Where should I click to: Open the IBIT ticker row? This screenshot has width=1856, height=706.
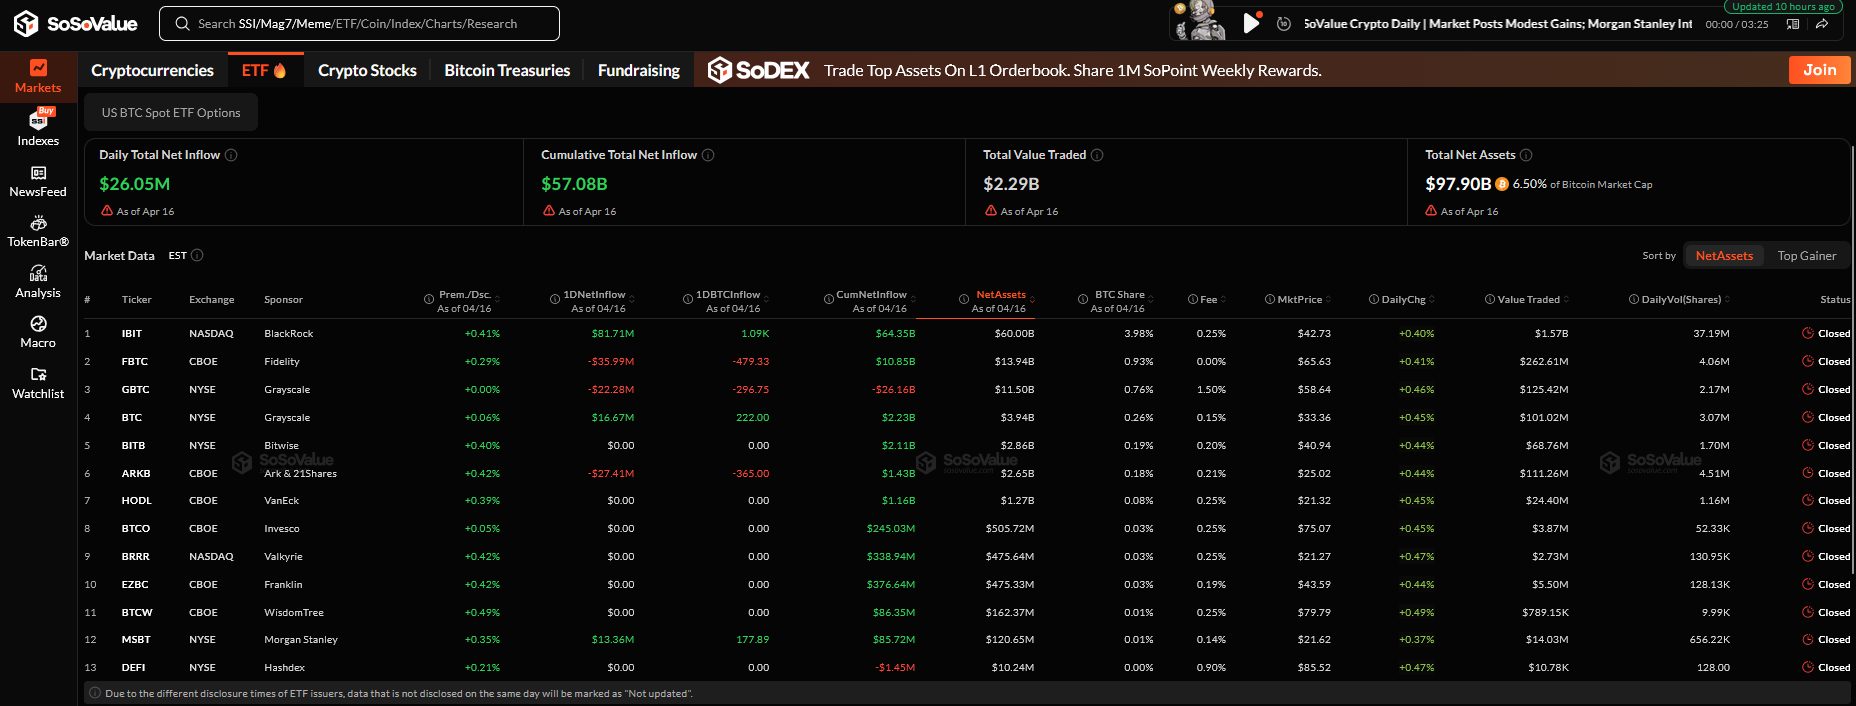coord(967,333)
